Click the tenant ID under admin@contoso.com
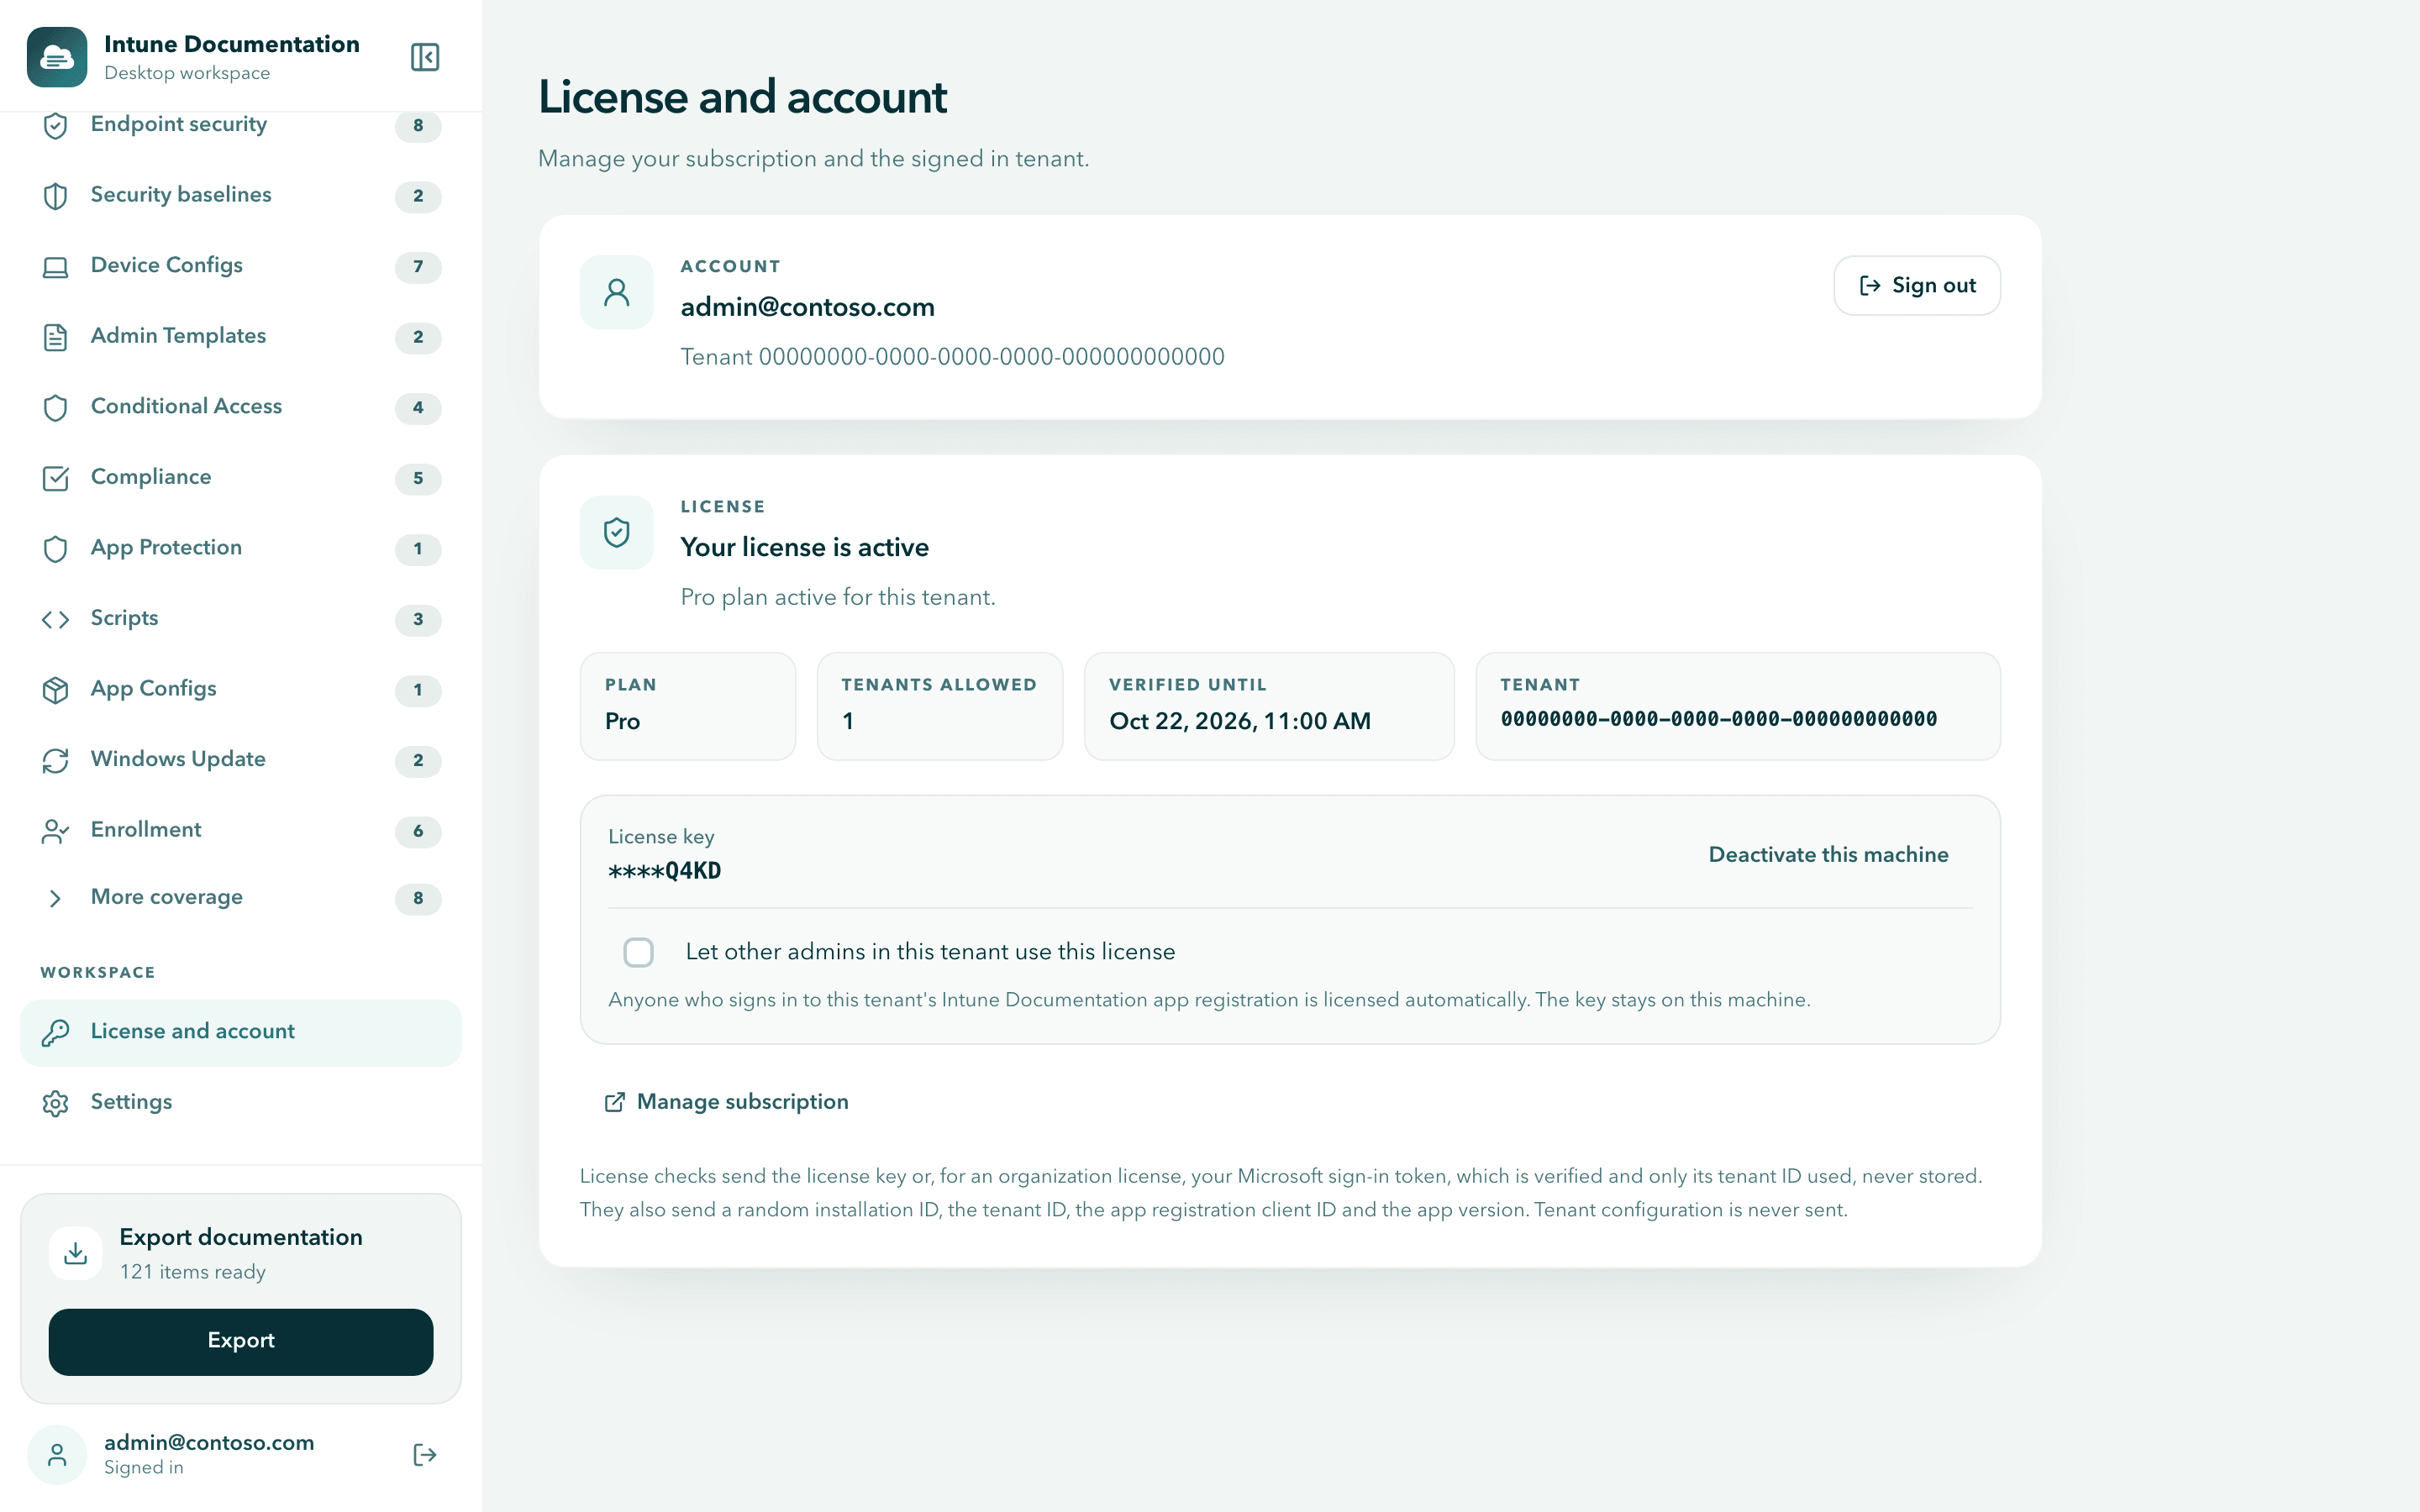2420x1512 pixels. pyautogui.click(x=952, y=357)
